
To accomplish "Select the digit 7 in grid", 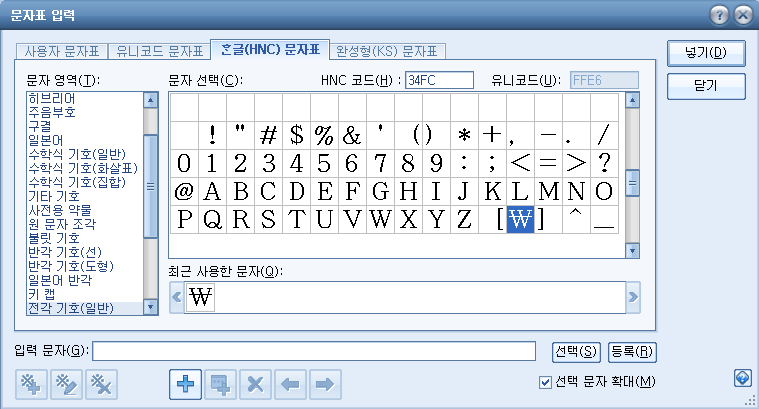I will coord(380,163).
